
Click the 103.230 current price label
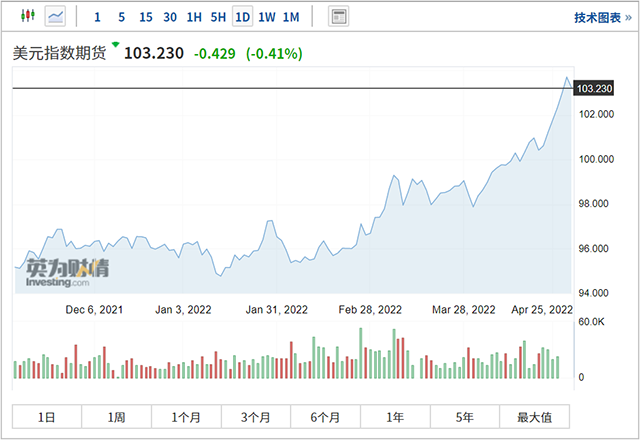[x=594, y=89]
